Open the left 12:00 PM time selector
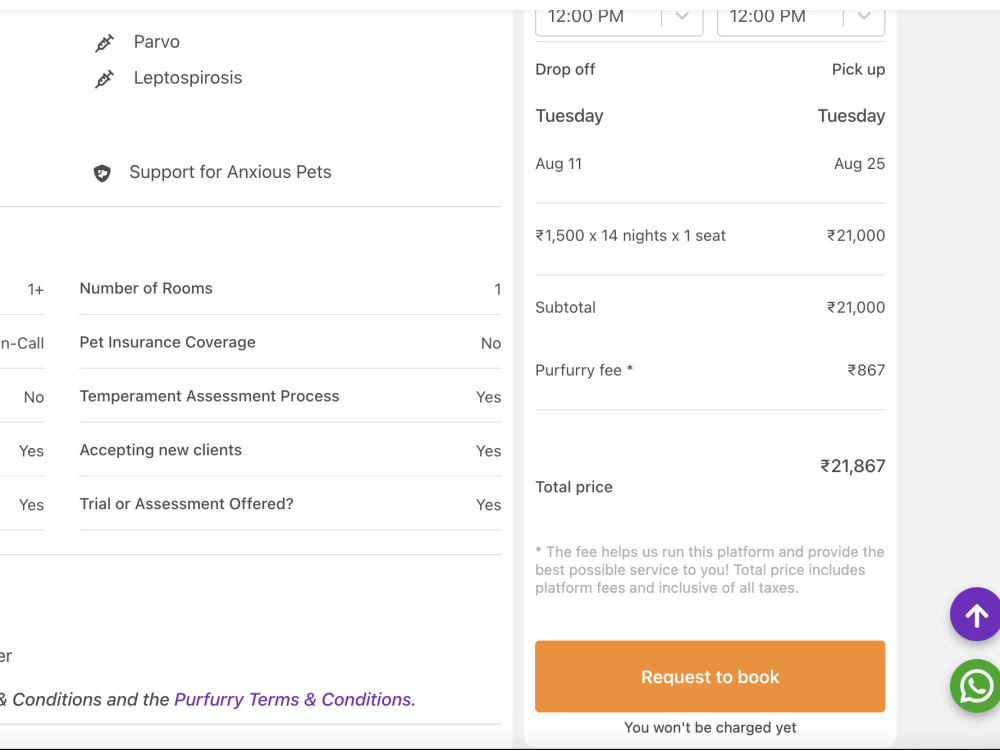 coord(619,18)
